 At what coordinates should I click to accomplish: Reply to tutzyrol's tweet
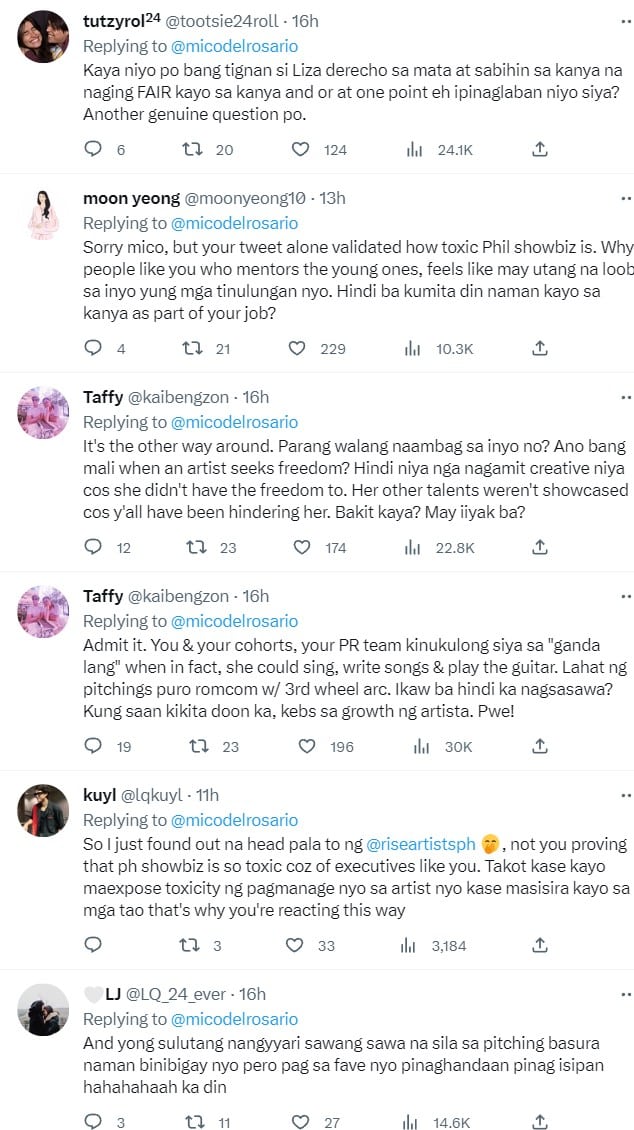93,149
